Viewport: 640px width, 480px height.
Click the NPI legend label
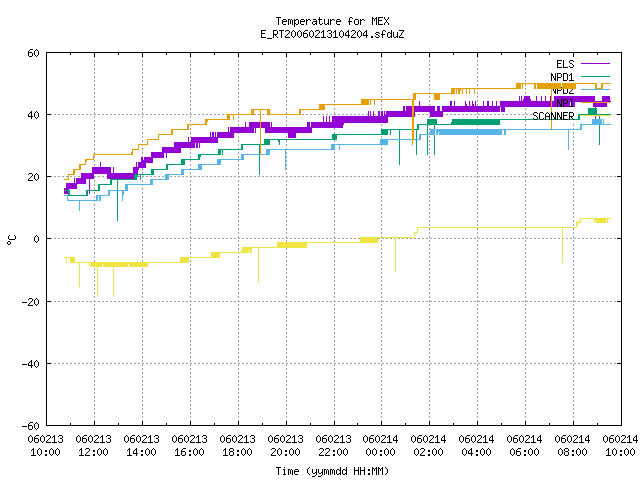[565, 103]
